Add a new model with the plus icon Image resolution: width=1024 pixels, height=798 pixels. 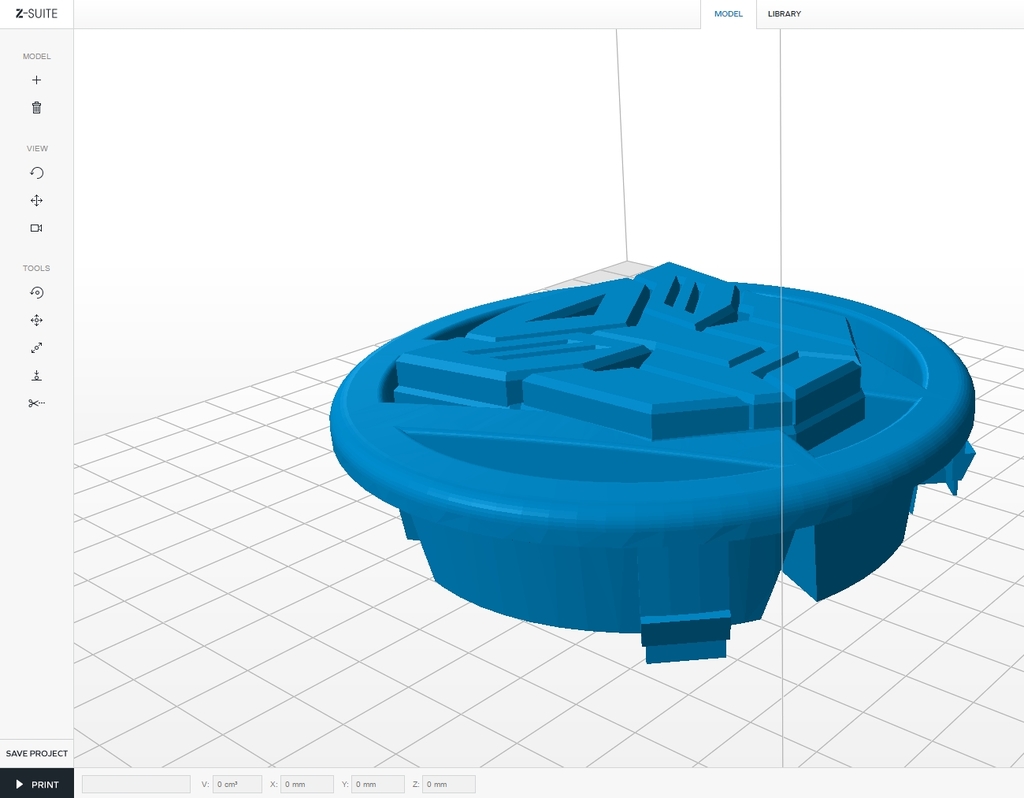click(x=36, y=80)
